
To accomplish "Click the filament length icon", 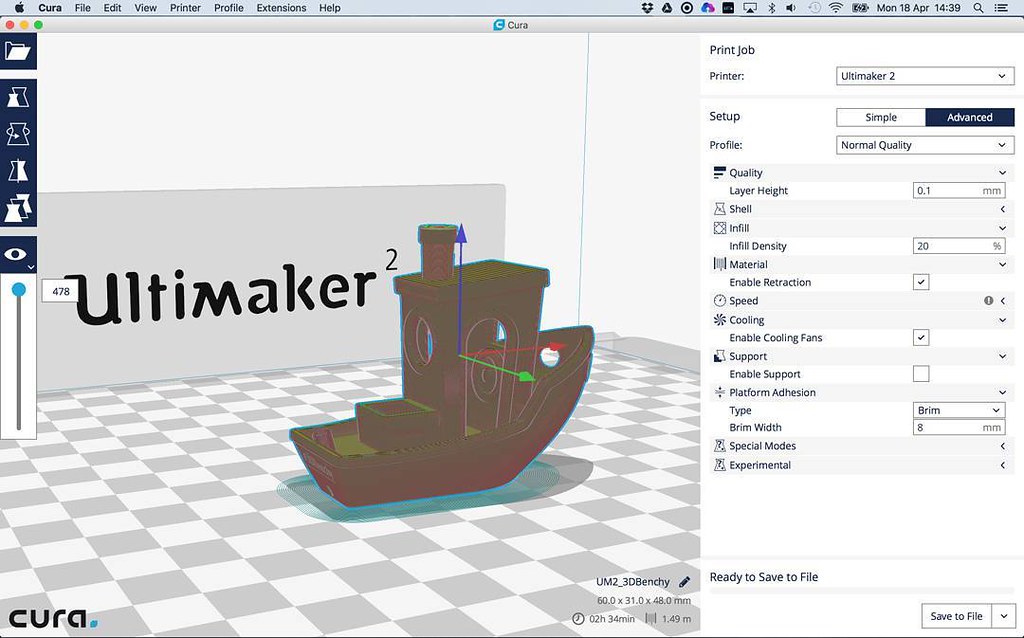I will click(x=651, y=618).
